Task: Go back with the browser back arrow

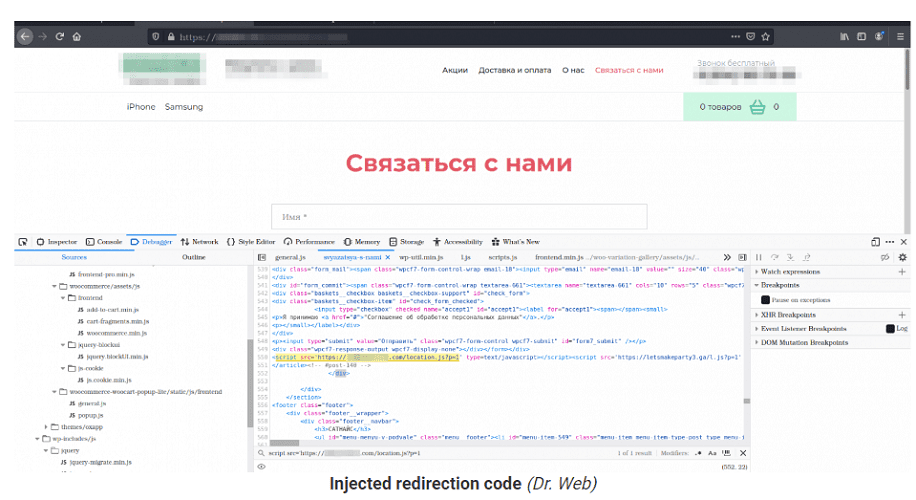Action: (25, 36)
